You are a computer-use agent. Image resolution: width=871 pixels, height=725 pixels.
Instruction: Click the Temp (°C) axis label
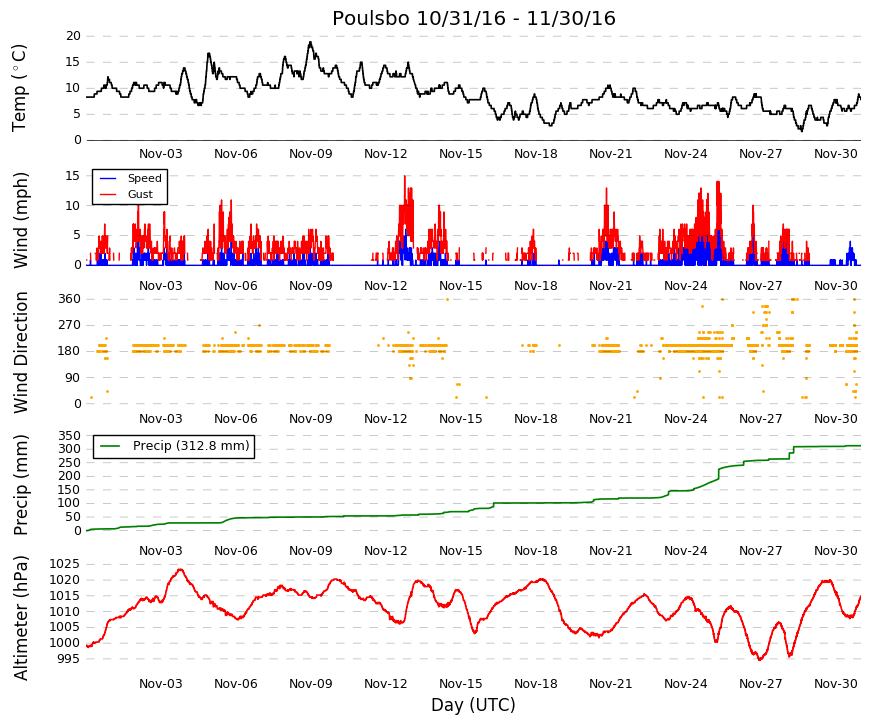pos(19,88)
